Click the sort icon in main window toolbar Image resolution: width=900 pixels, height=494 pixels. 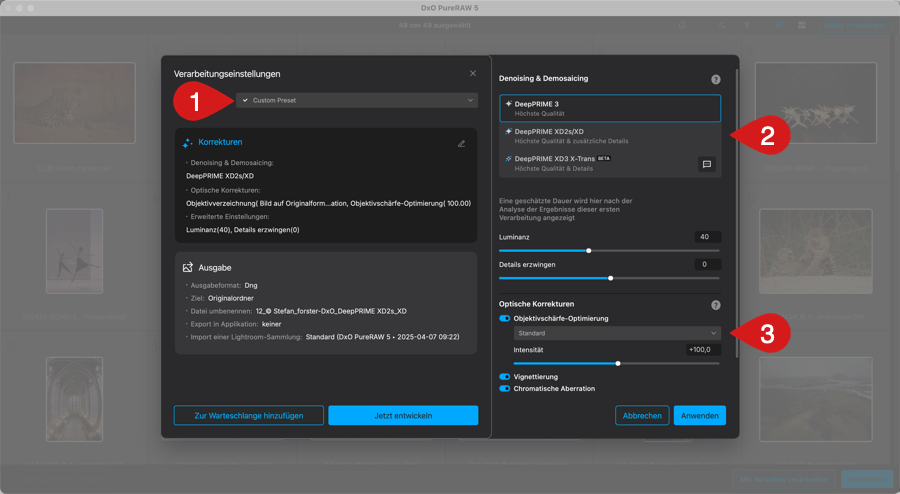coord(721,25)
